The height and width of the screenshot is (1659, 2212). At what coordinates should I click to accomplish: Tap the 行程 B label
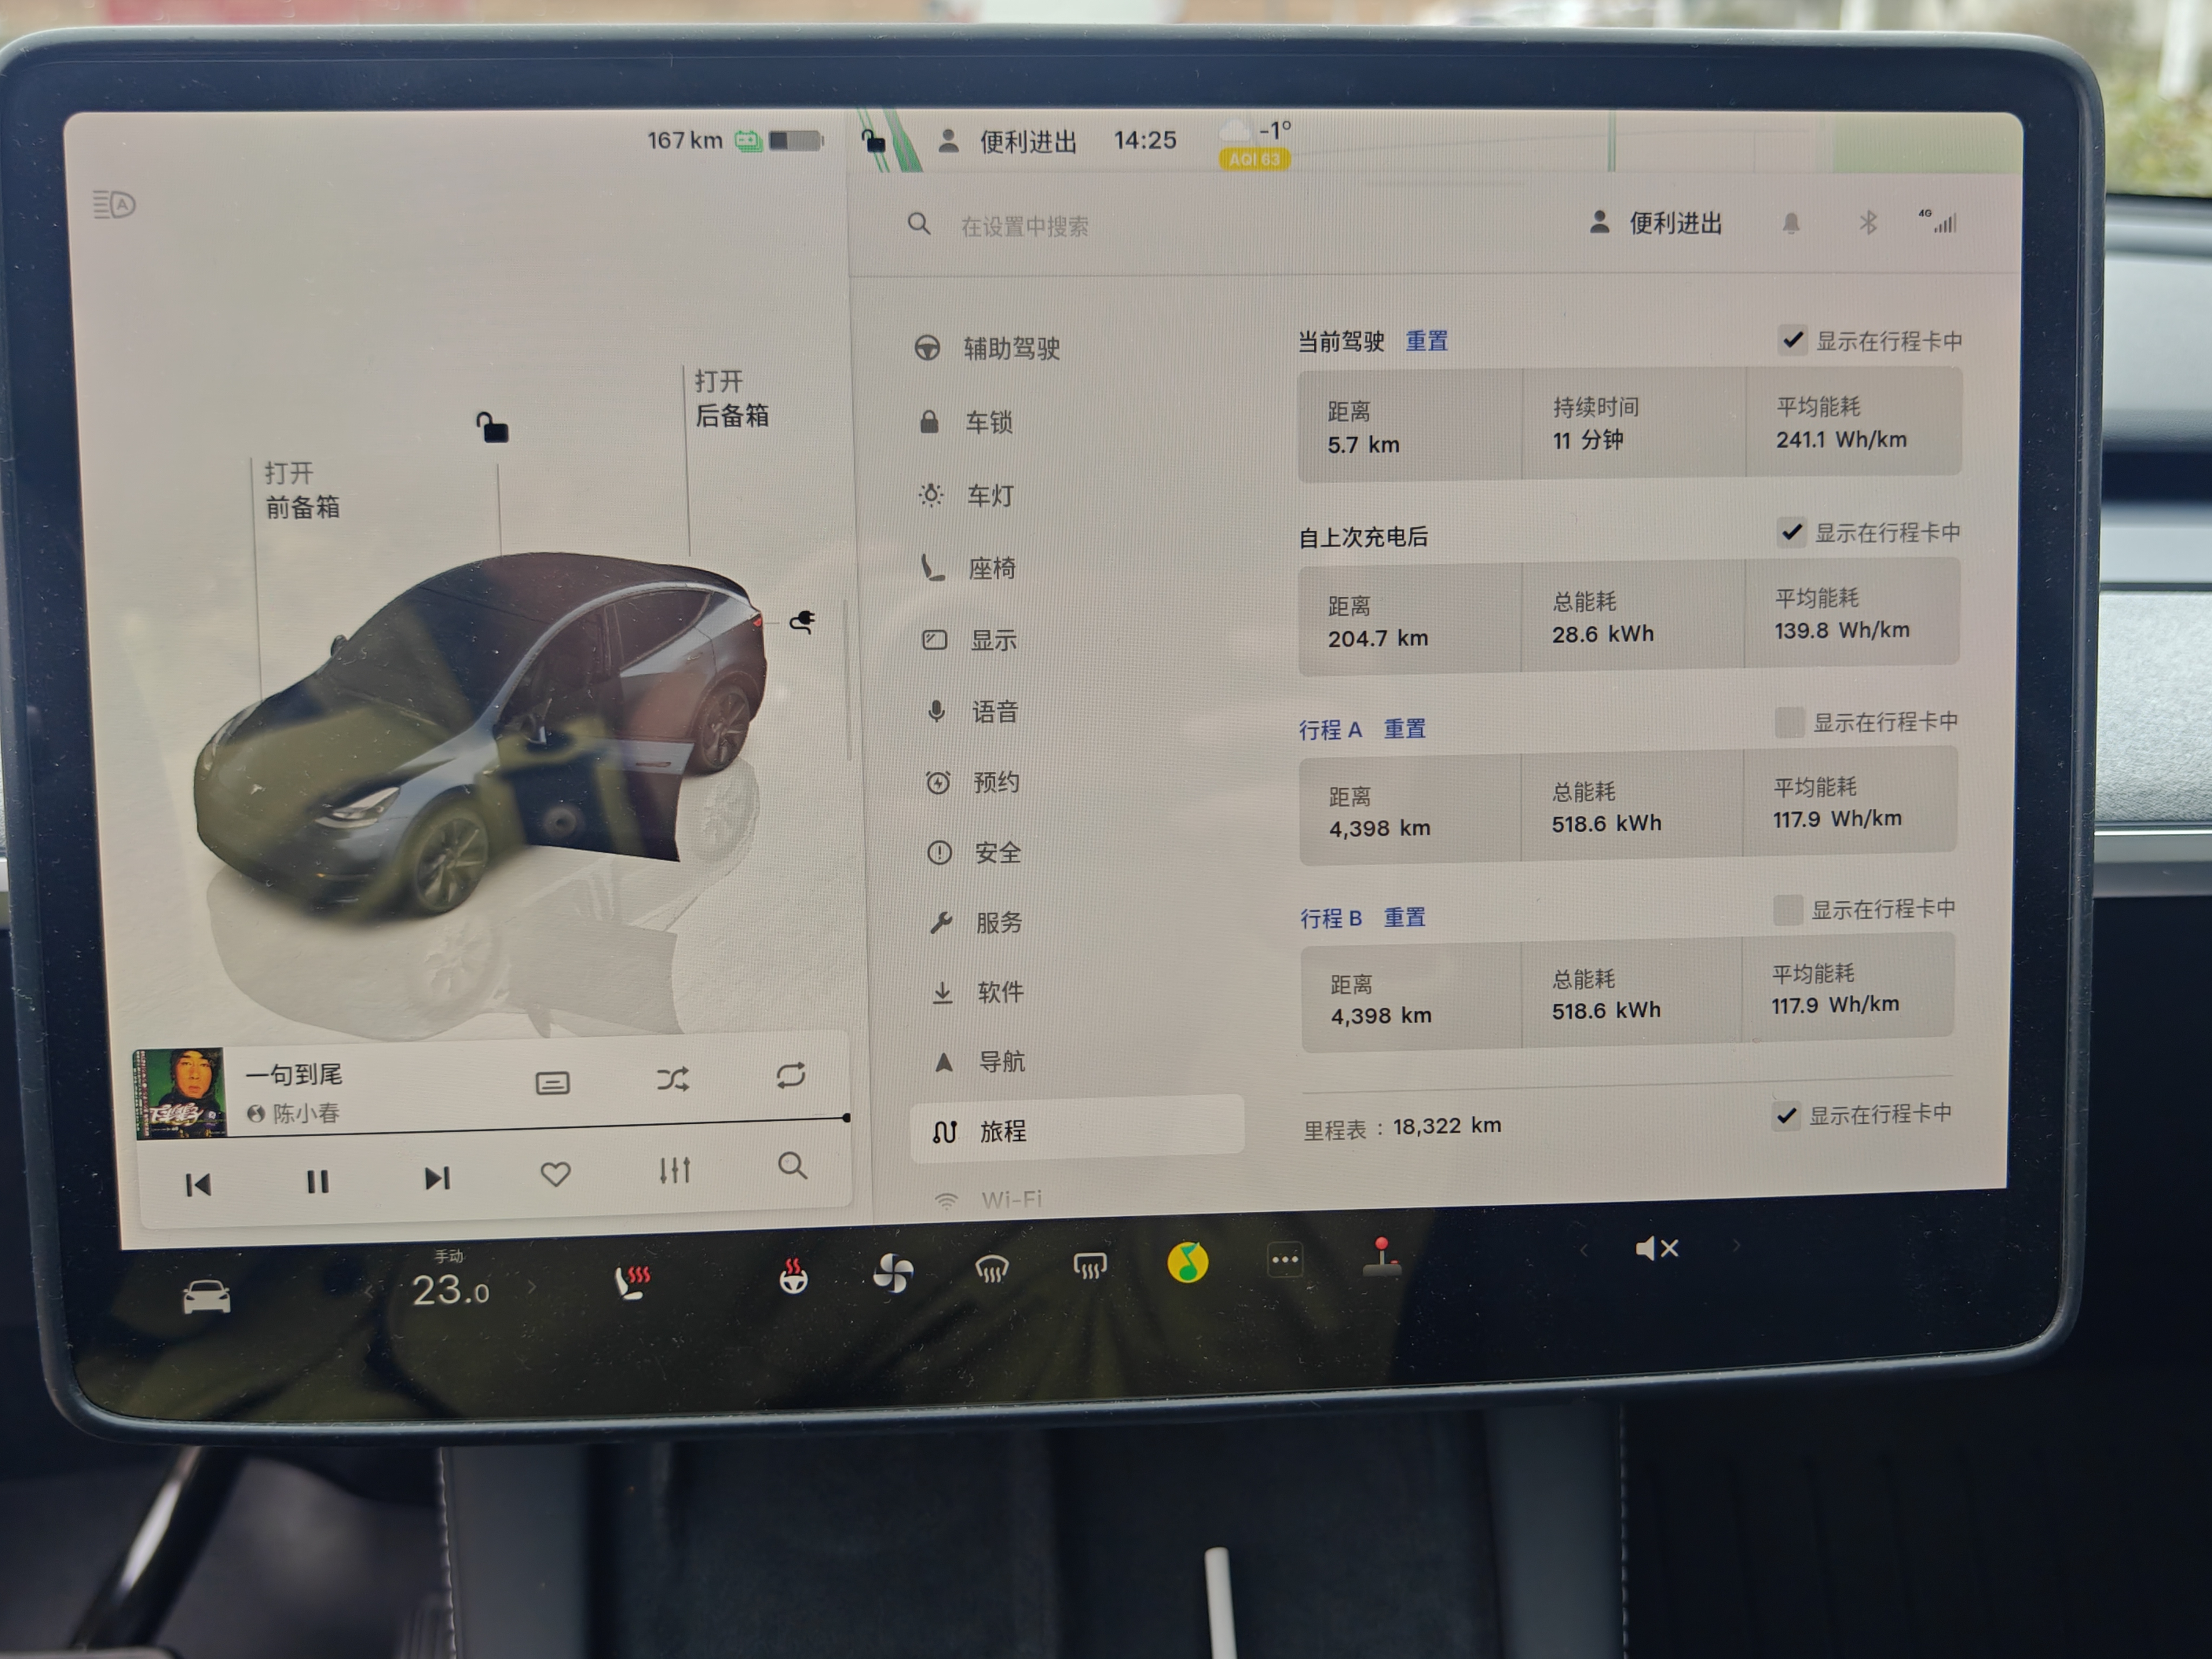(x=1331, y=918)
